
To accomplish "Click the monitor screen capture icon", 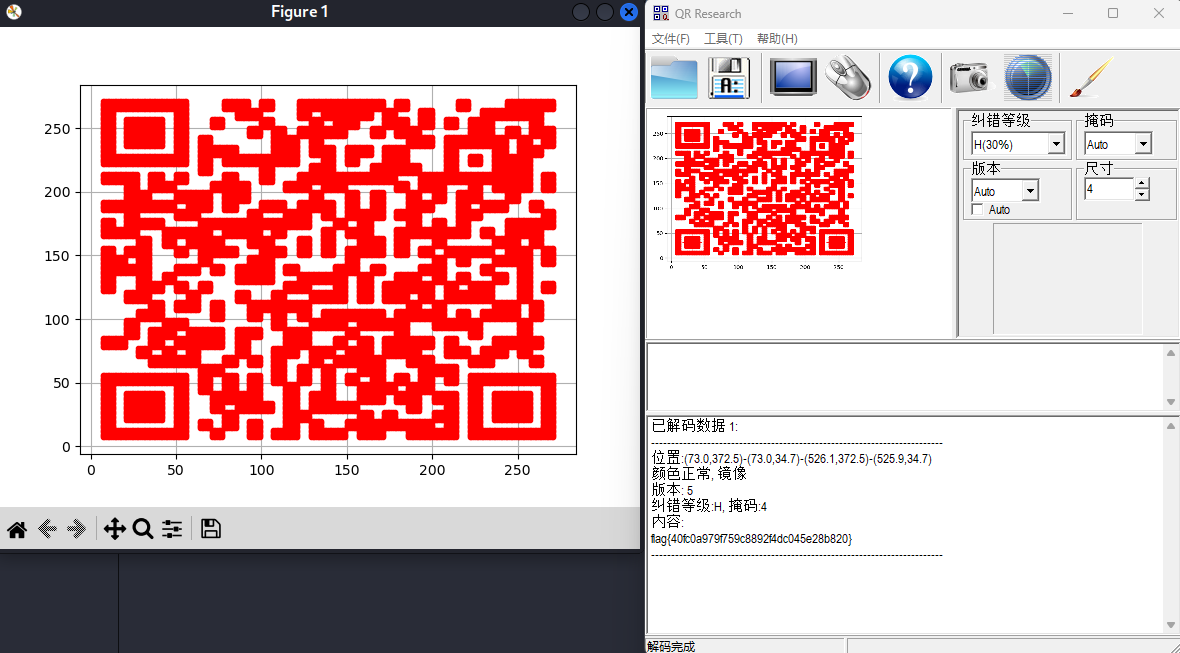I will pos(793,77).
